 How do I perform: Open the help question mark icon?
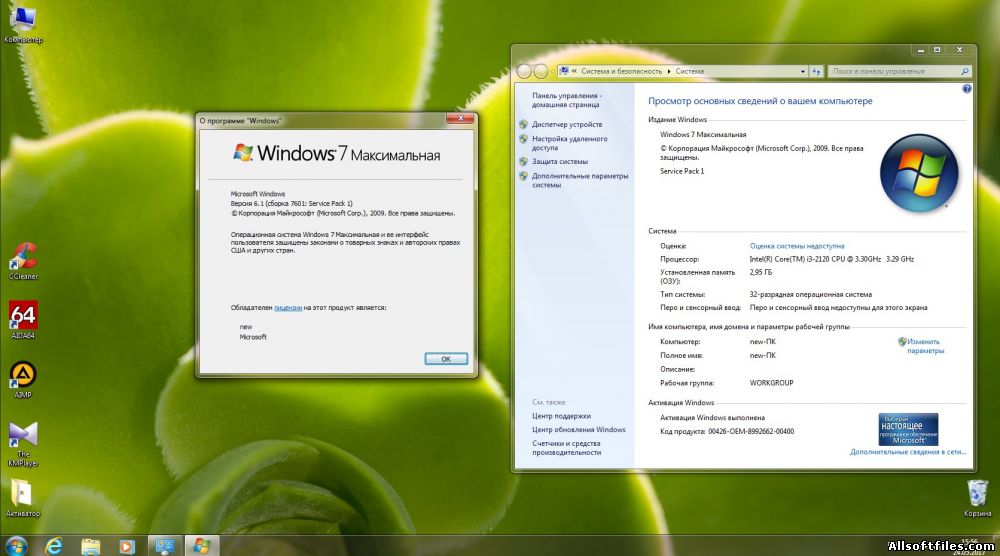click(x=966, y=89)
